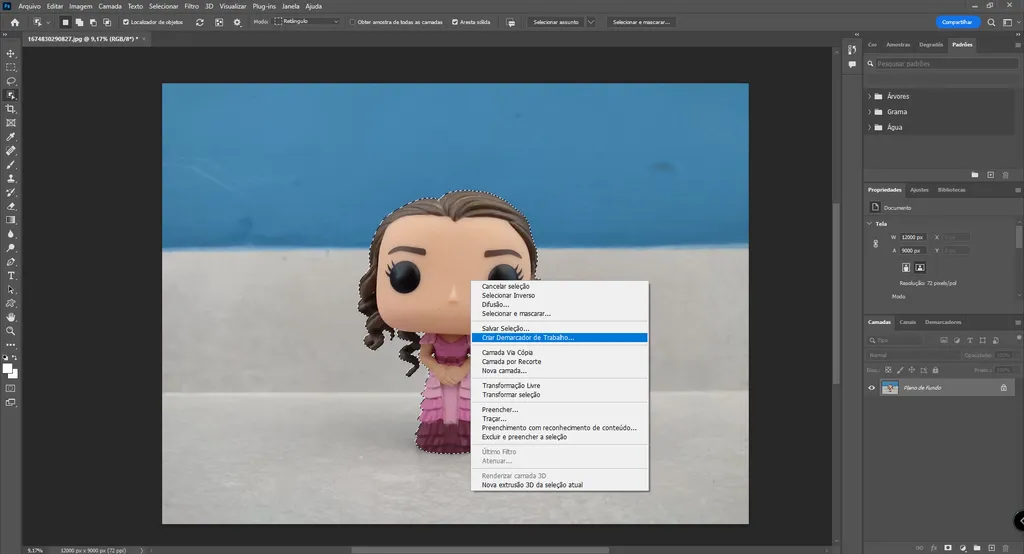Click the foreground color swatch
The width and height of the screenshot is (1024, 554).
tap(8, 368)
